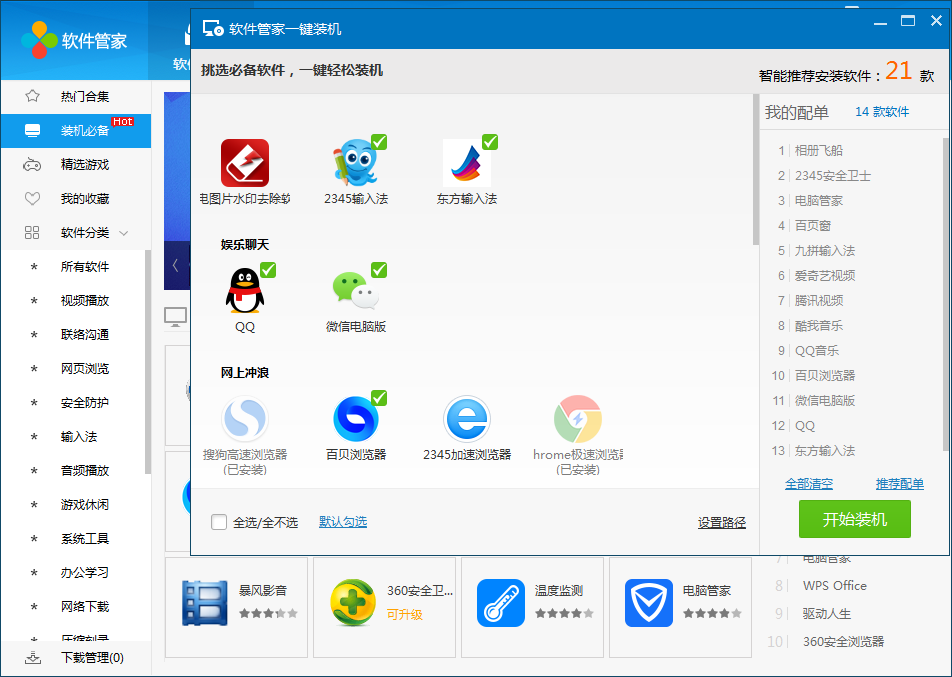This screenshot has height=677, width=952.
Task: Toggle the 全选/全不选 checkbox
Action: pos(219,522)
